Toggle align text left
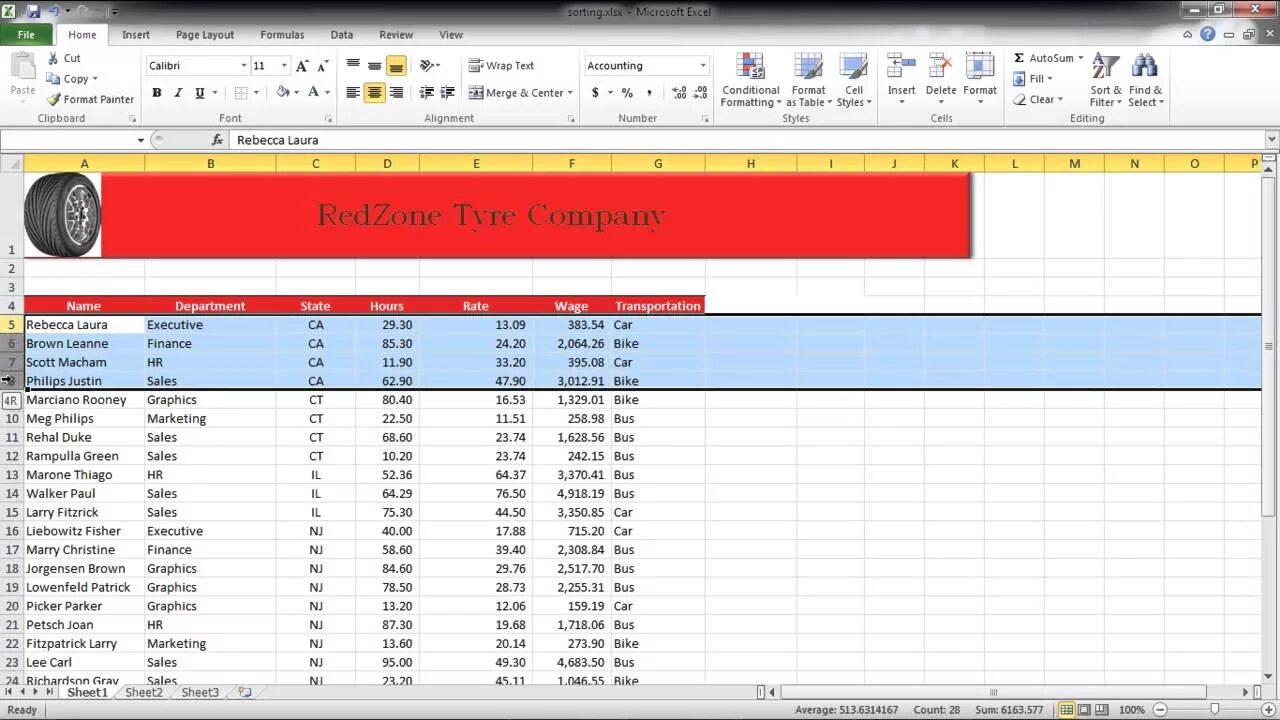Viewport: 1280px width, 720px height. coord(353,93)
